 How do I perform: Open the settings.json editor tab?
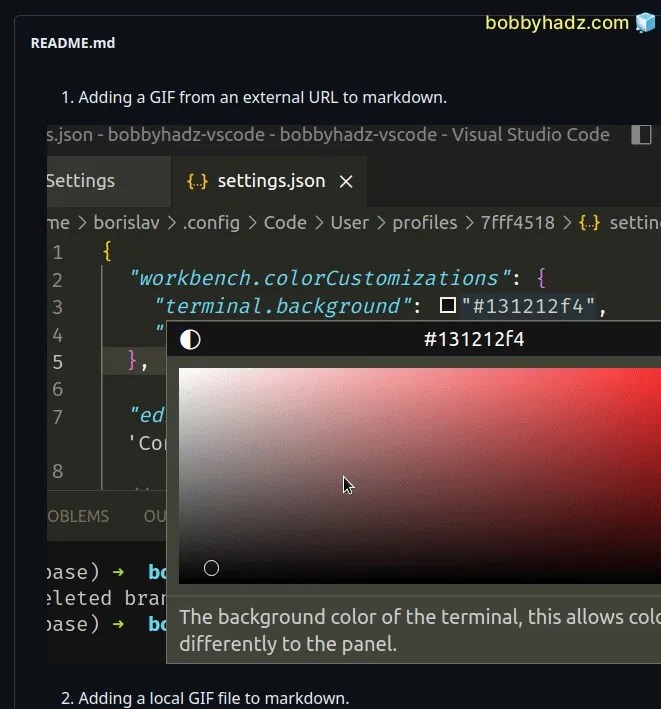(269, 181)
